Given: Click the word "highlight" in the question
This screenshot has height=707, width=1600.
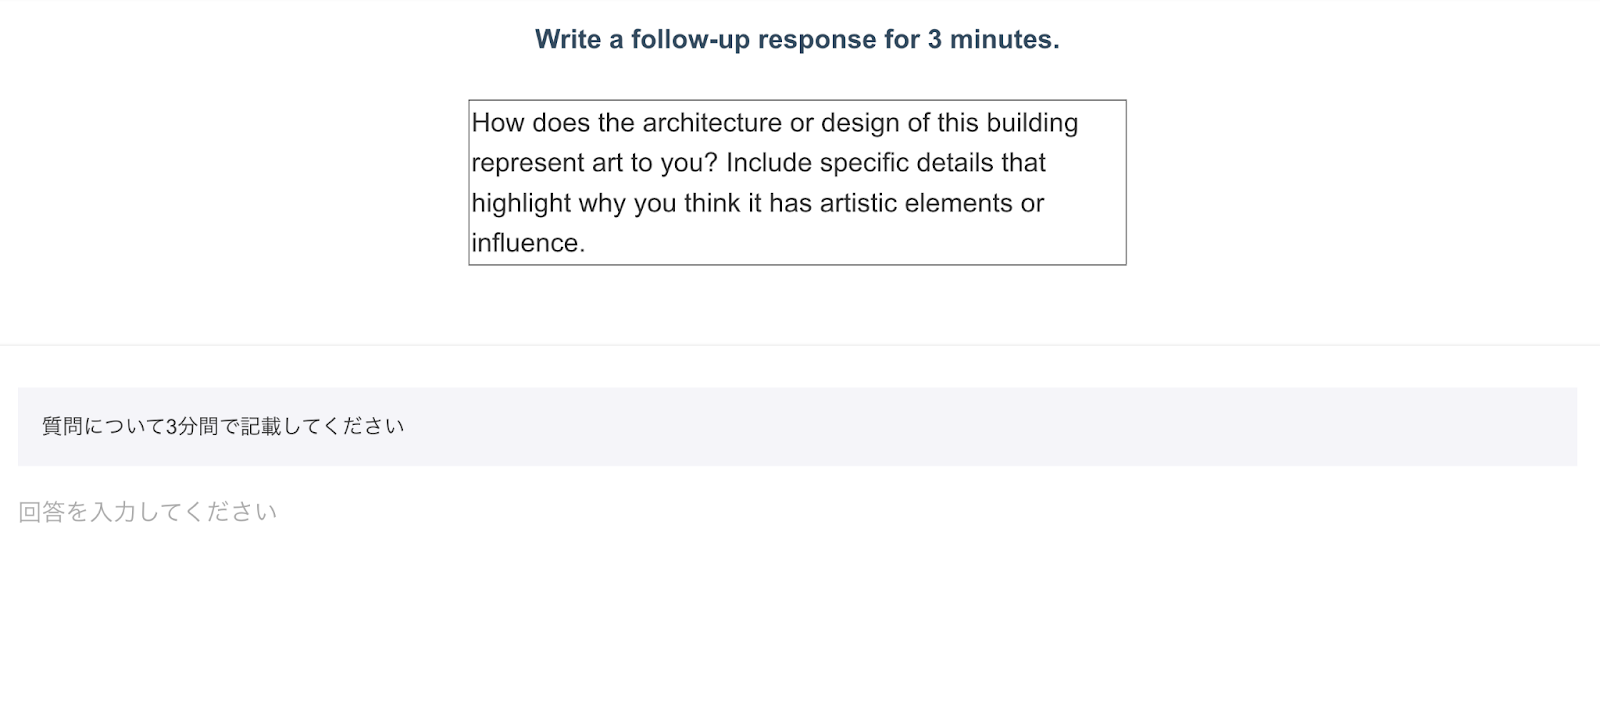Looking at the screenshot, I should tap(521, 203).
